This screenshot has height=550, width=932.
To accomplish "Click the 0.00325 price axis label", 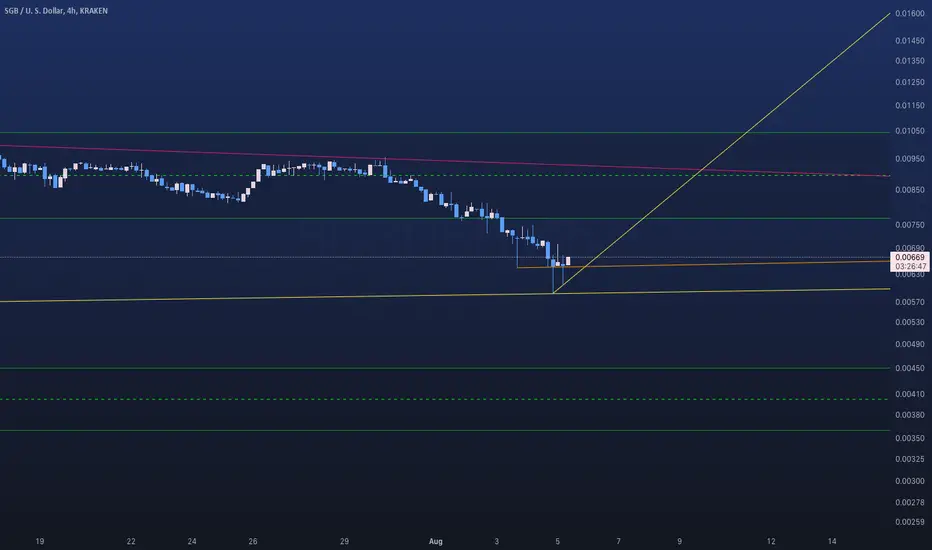I will [x=909, y=459].
